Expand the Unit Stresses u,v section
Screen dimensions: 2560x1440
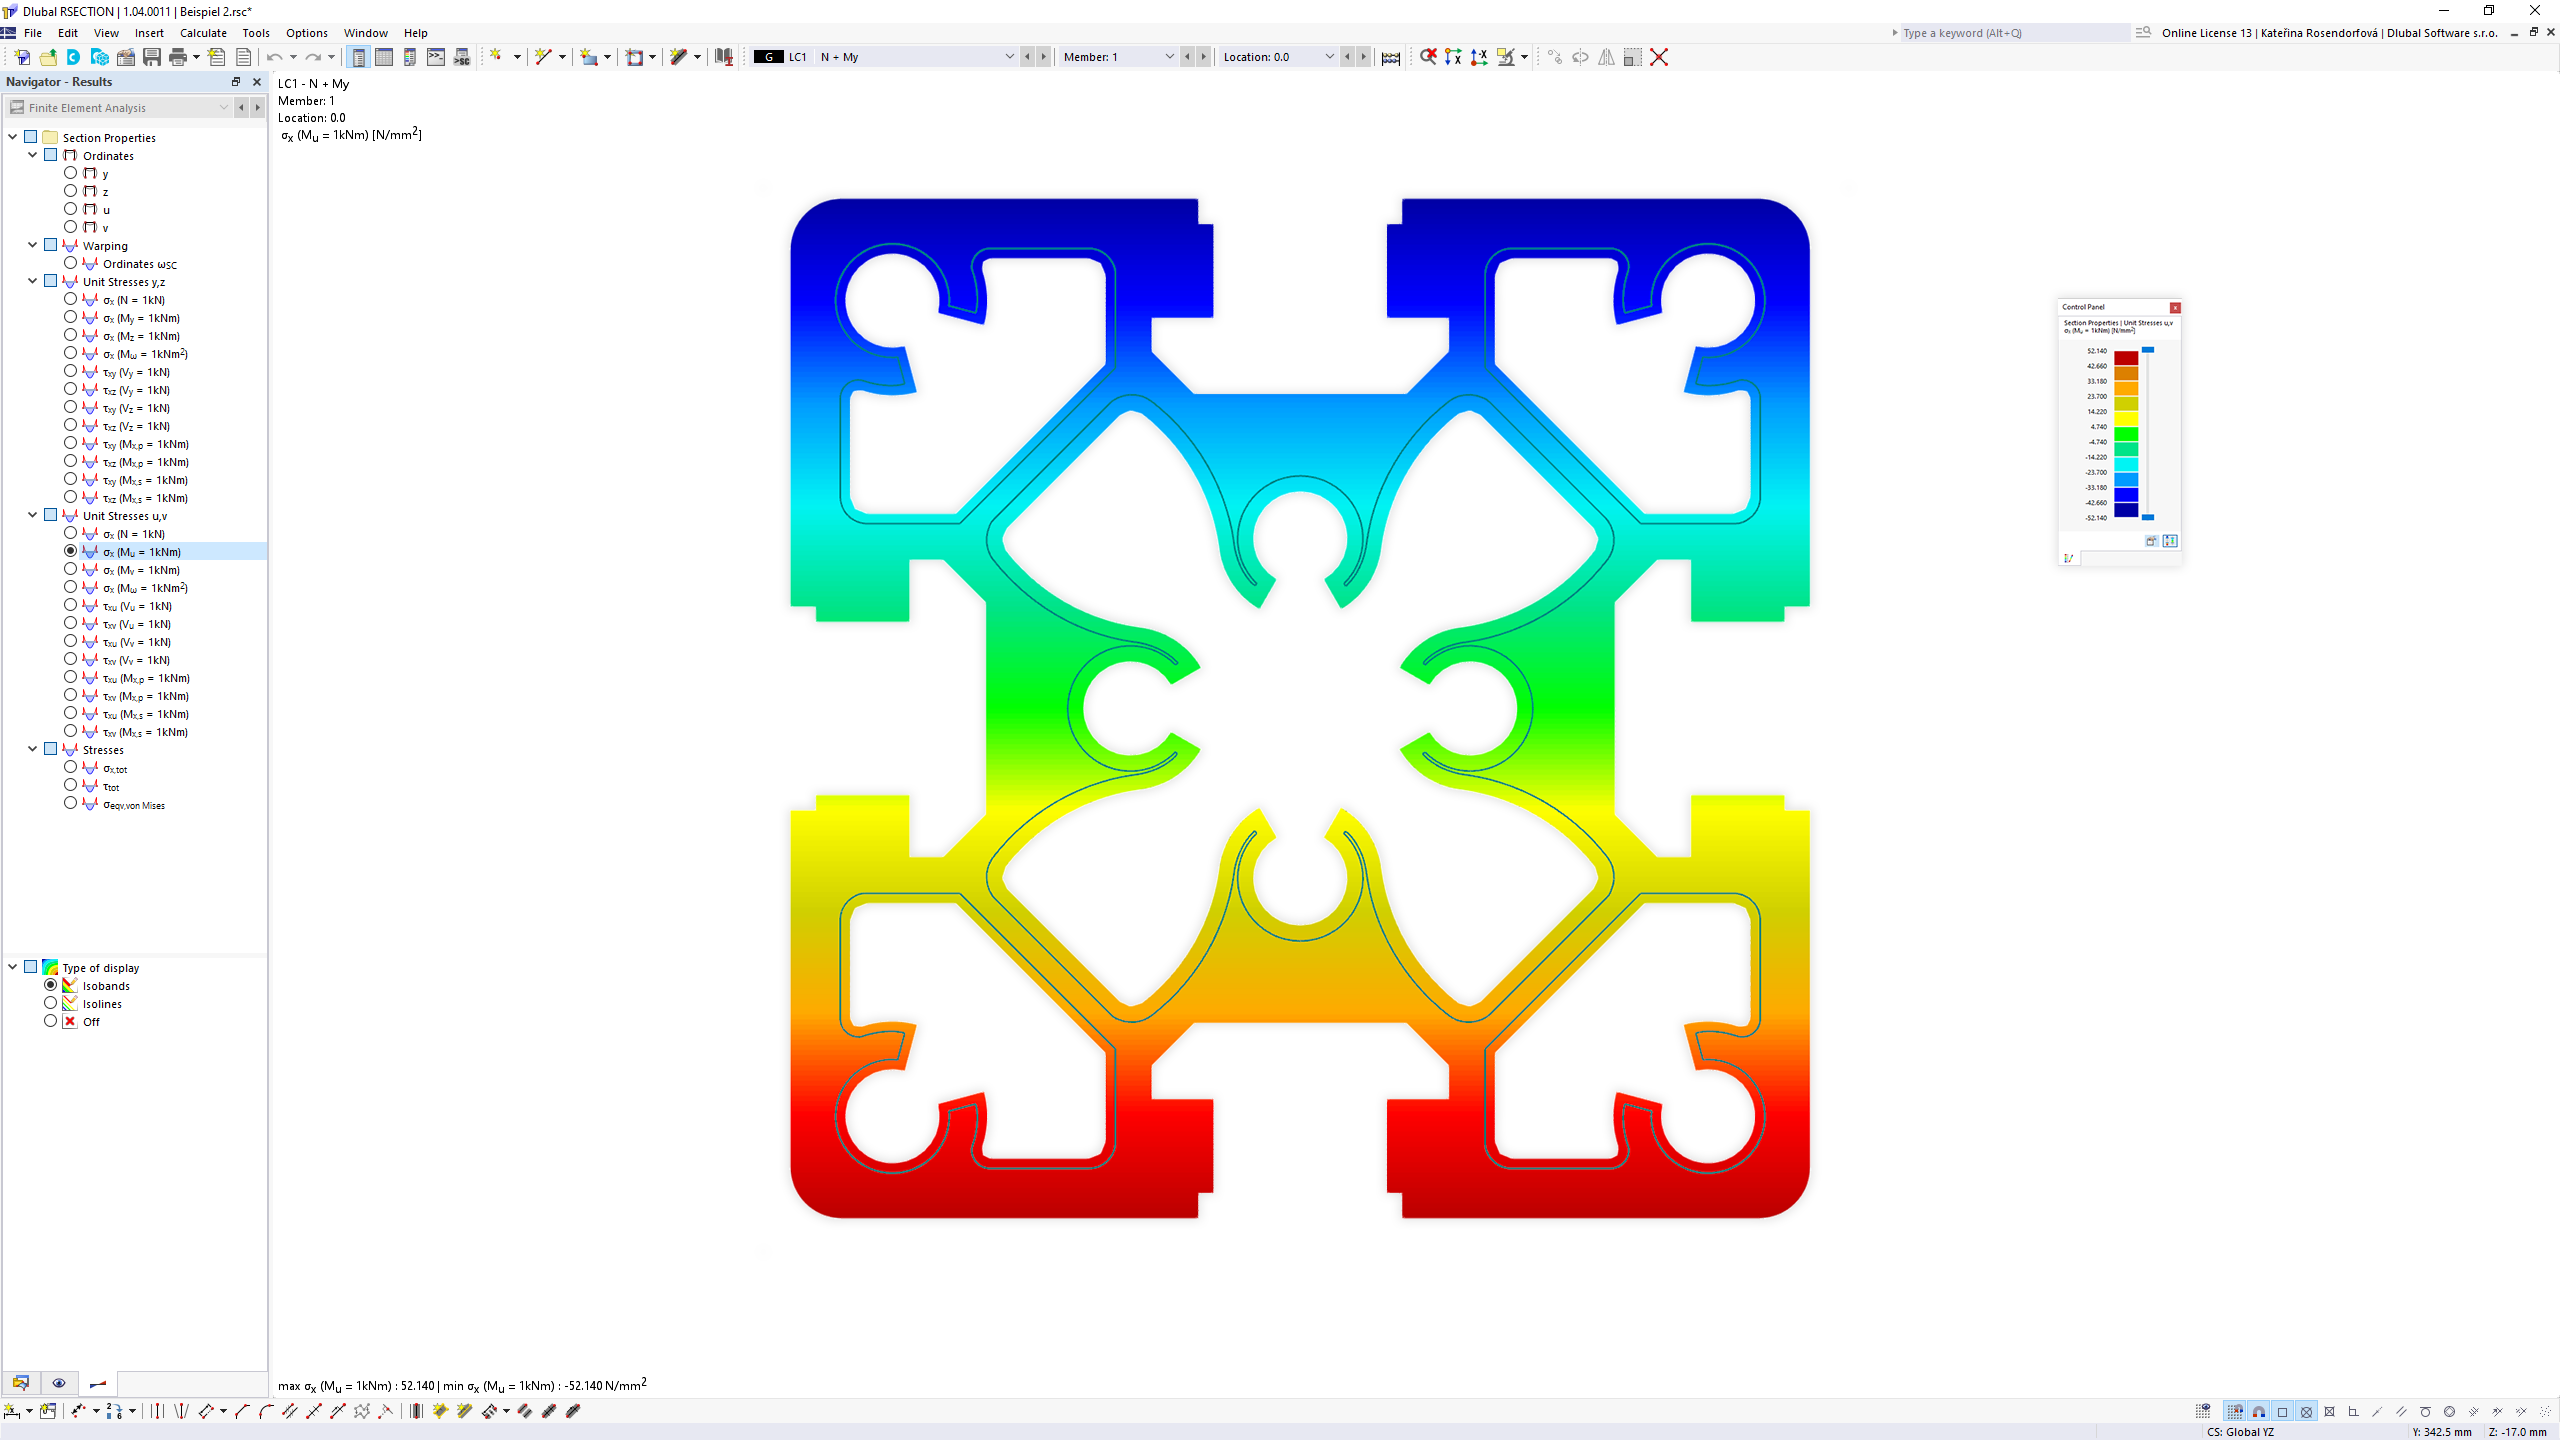[33, 515]
